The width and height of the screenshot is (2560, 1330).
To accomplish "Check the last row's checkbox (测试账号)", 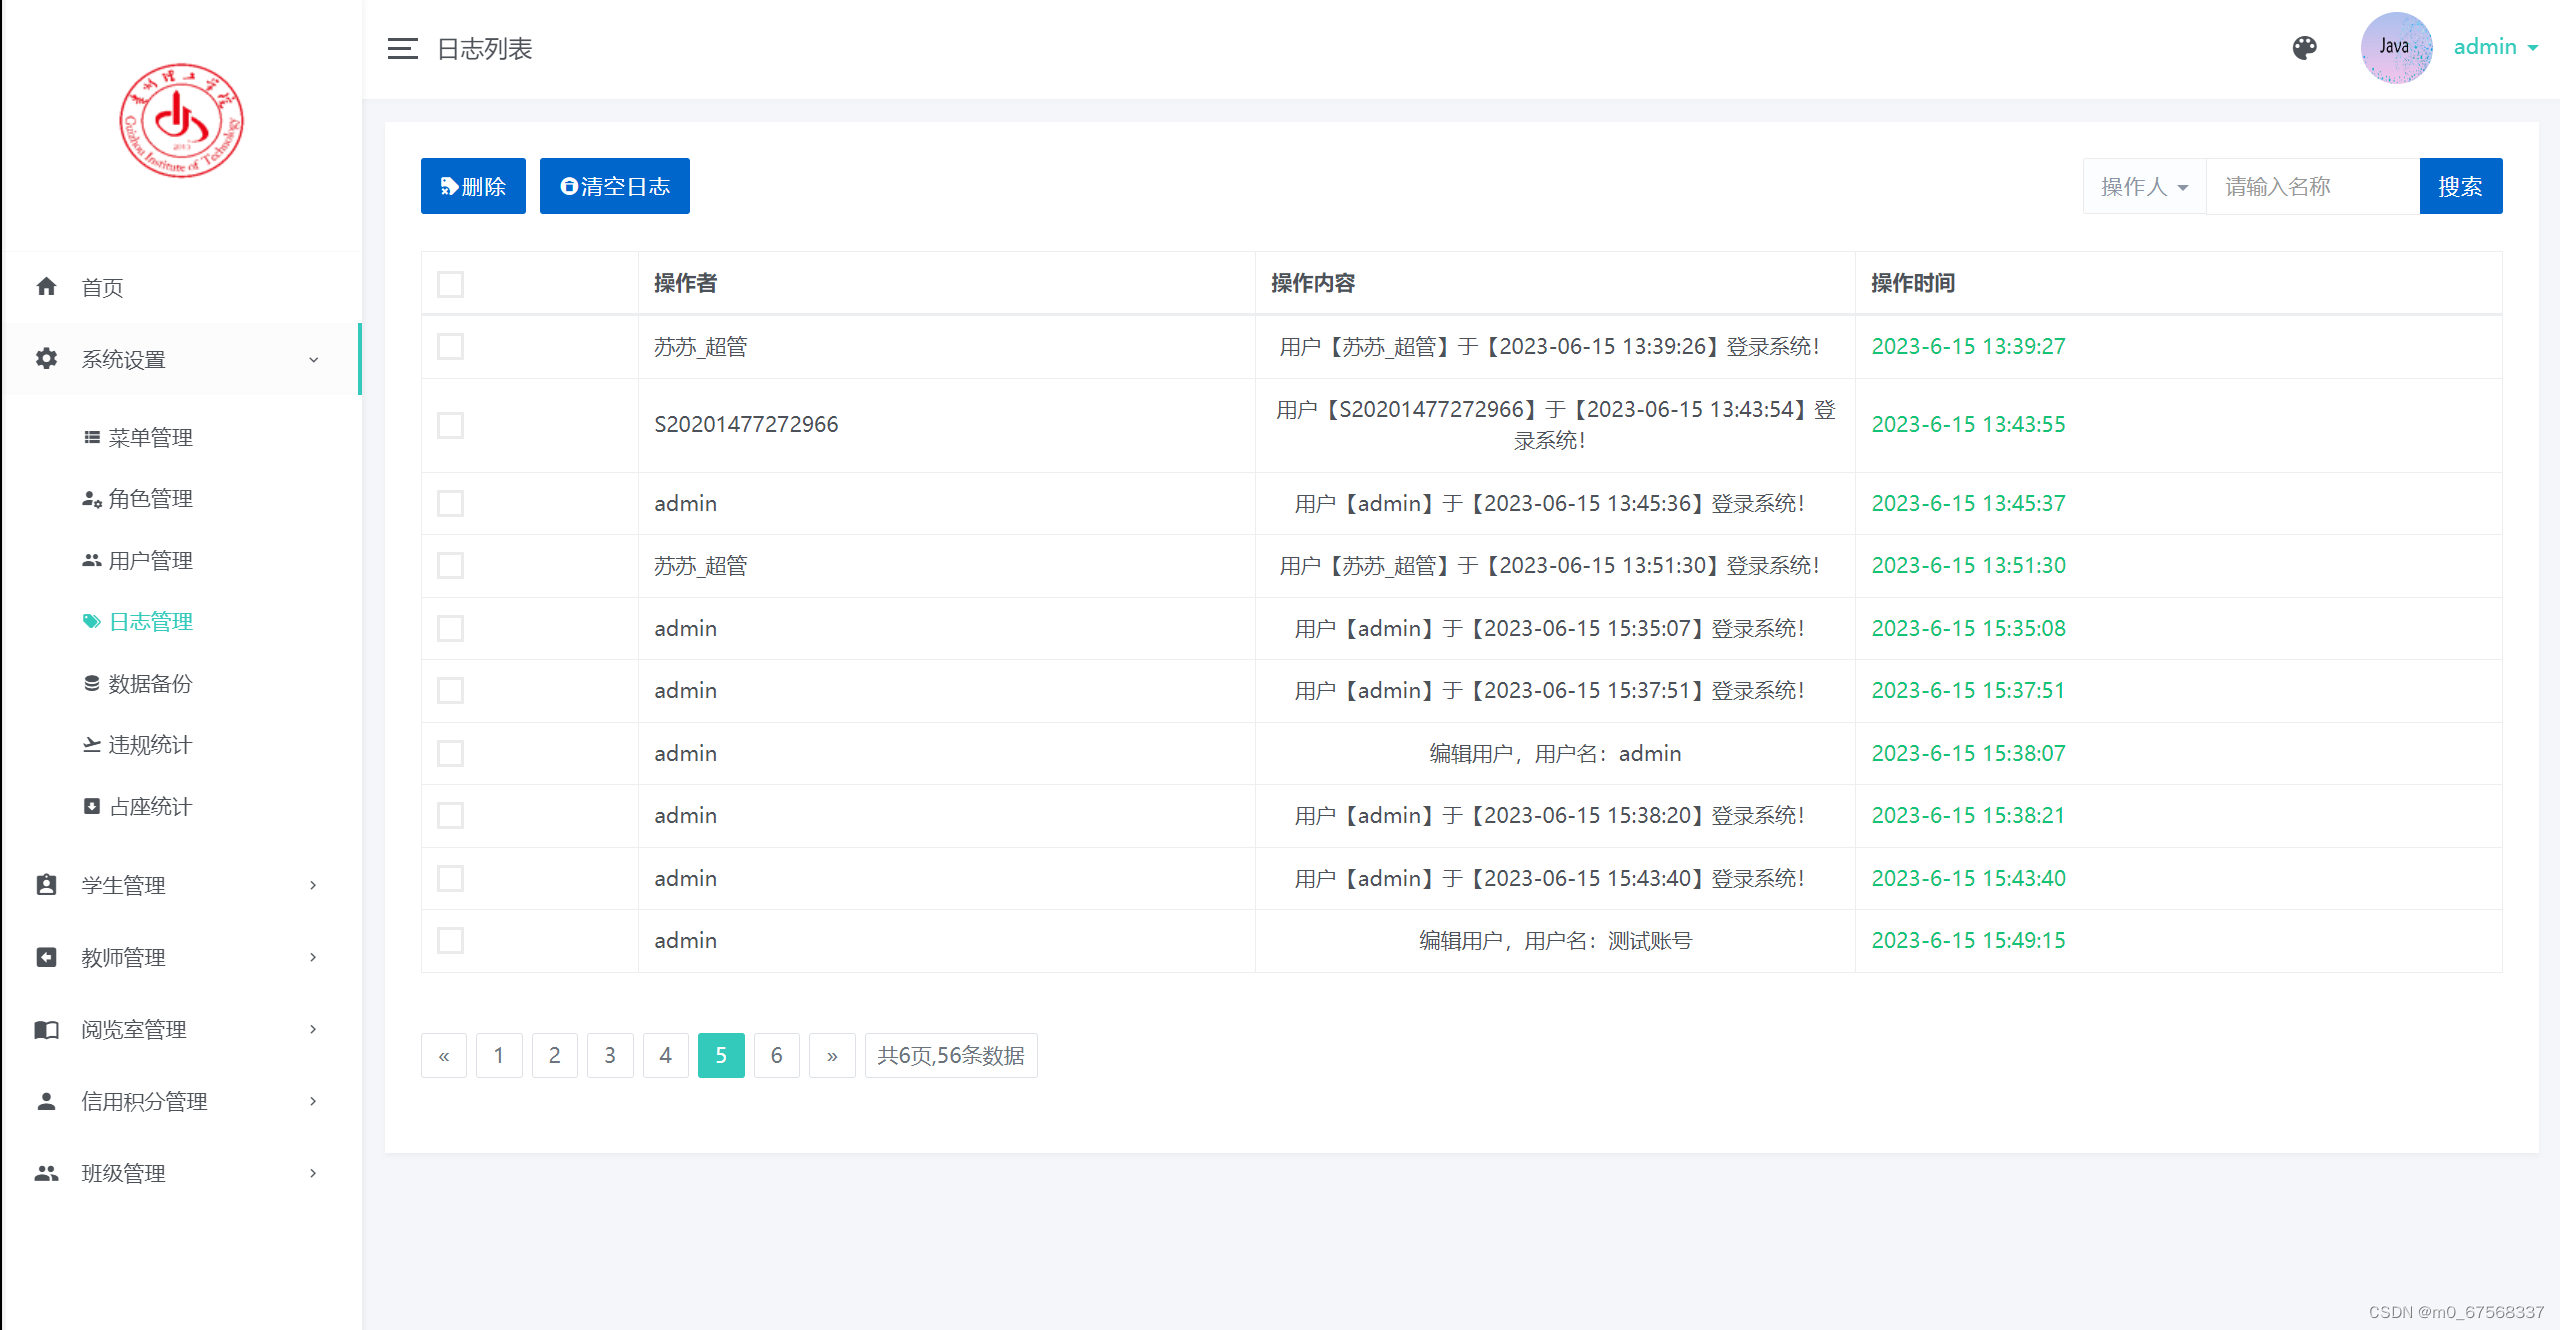I will (450, 940).
